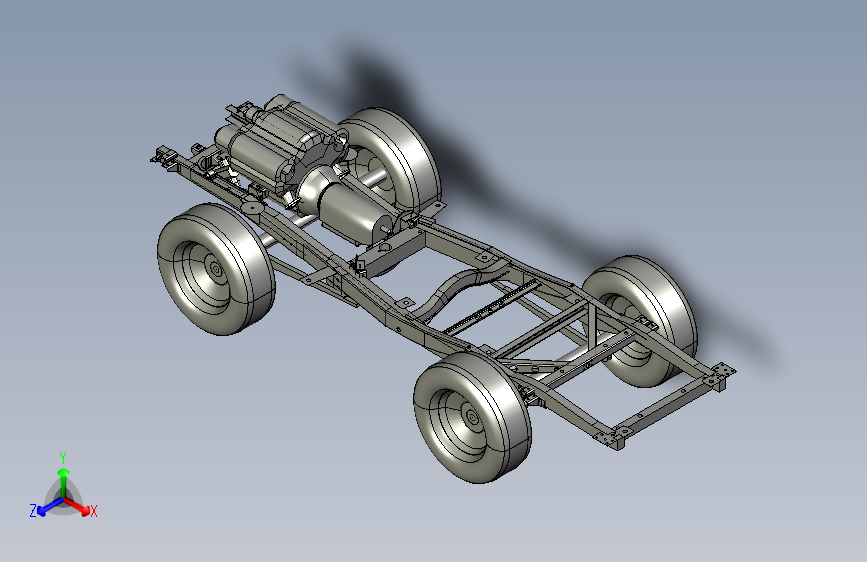The width and height of the screenshot is (867, 562).
Task: Select the rearmost frame crossmember with bolt plates
Action: click(665, 405)
